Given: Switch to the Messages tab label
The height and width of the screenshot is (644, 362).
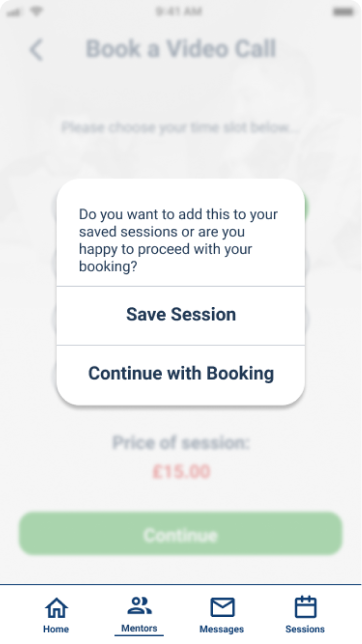Looking at the screenshot, I should (221, 629).
